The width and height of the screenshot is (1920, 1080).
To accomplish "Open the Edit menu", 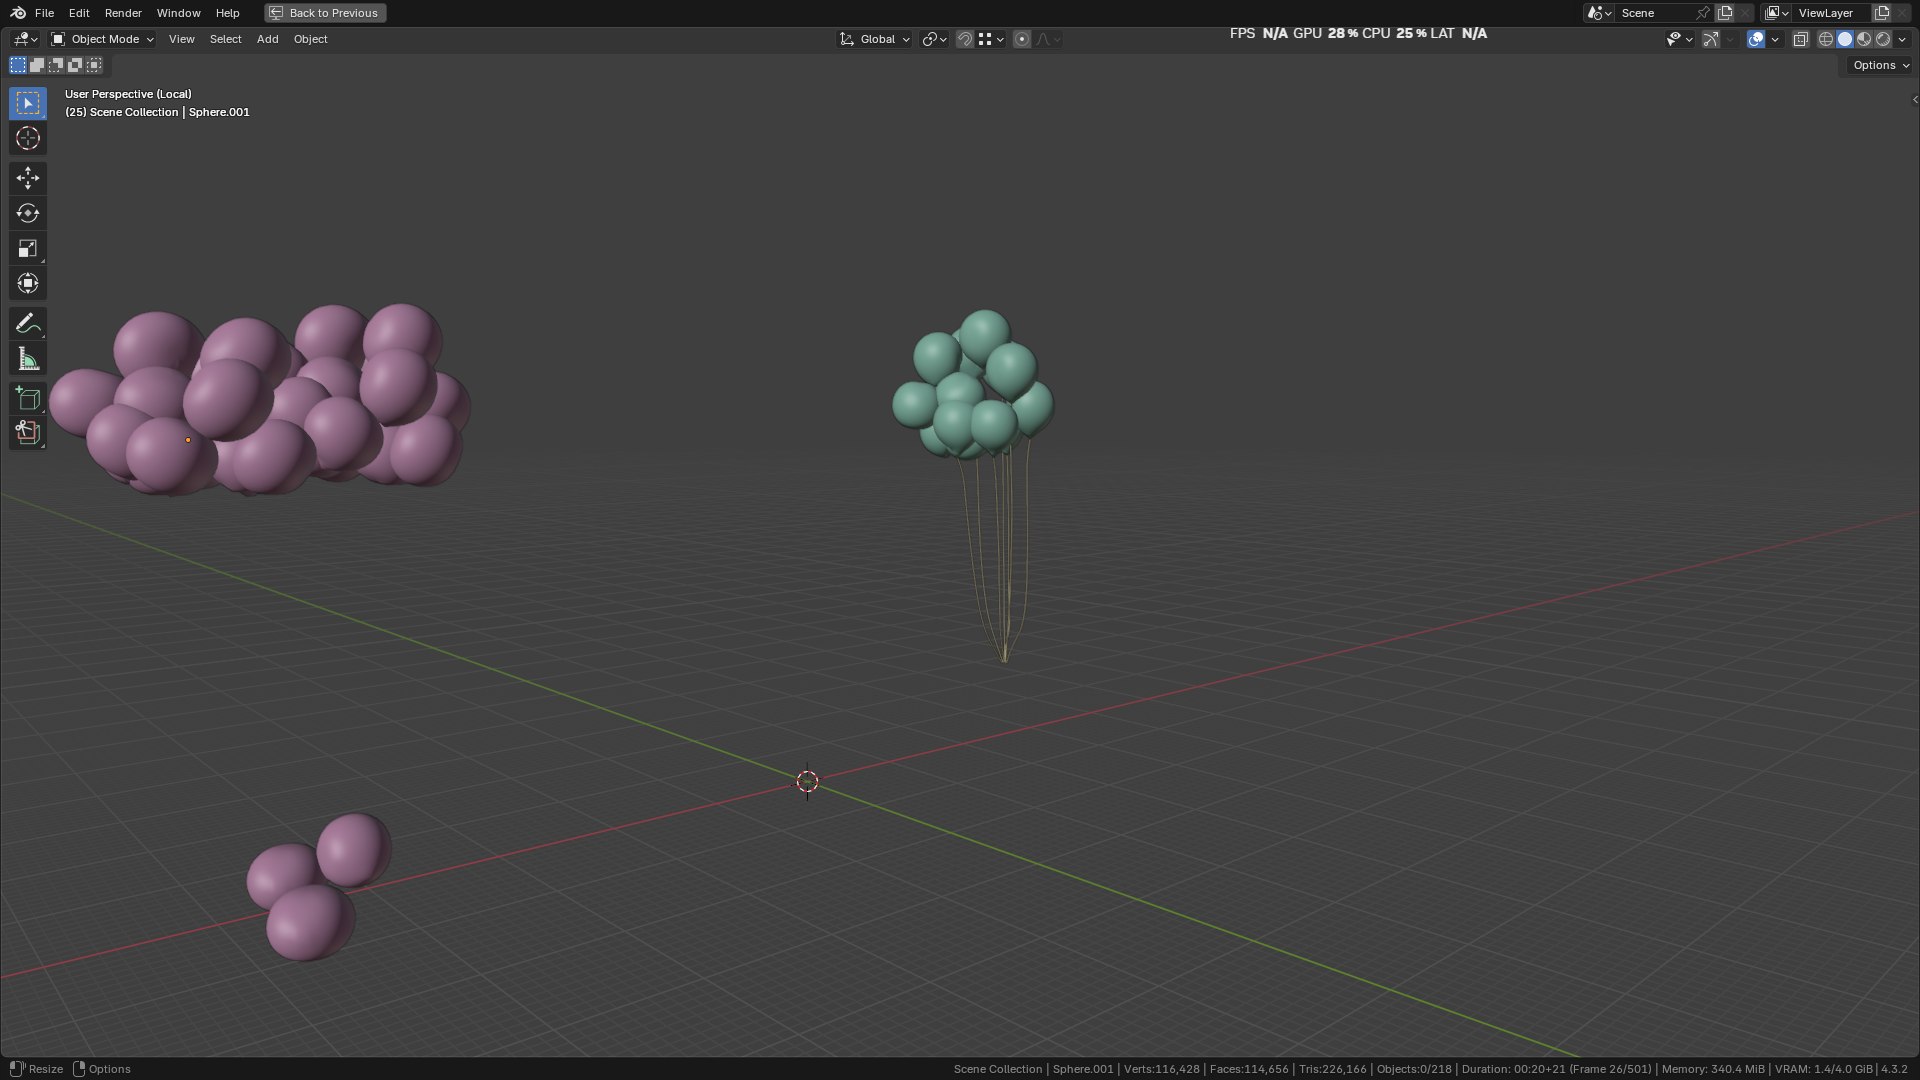I will pyautogui.click(x=79, y=13).
